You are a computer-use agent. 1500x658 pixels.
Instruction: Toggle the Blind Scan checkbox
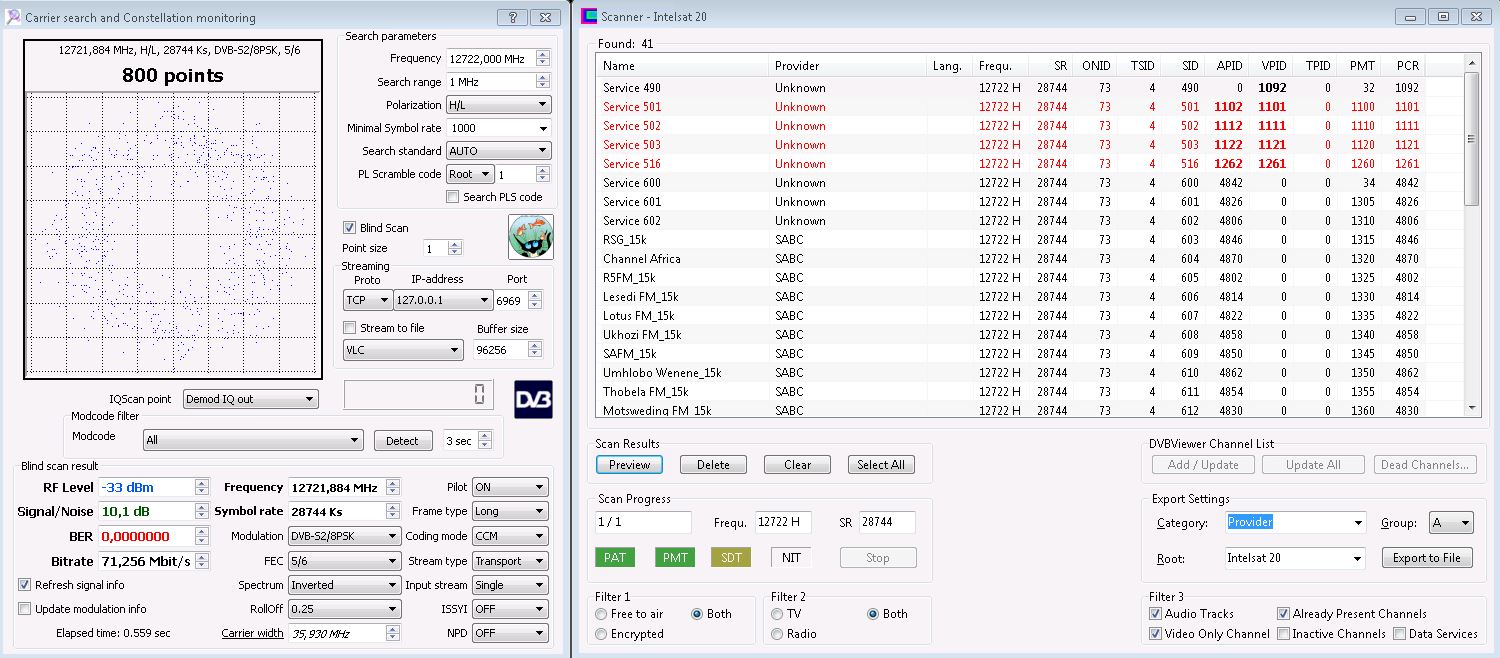(x=349, y=228)
